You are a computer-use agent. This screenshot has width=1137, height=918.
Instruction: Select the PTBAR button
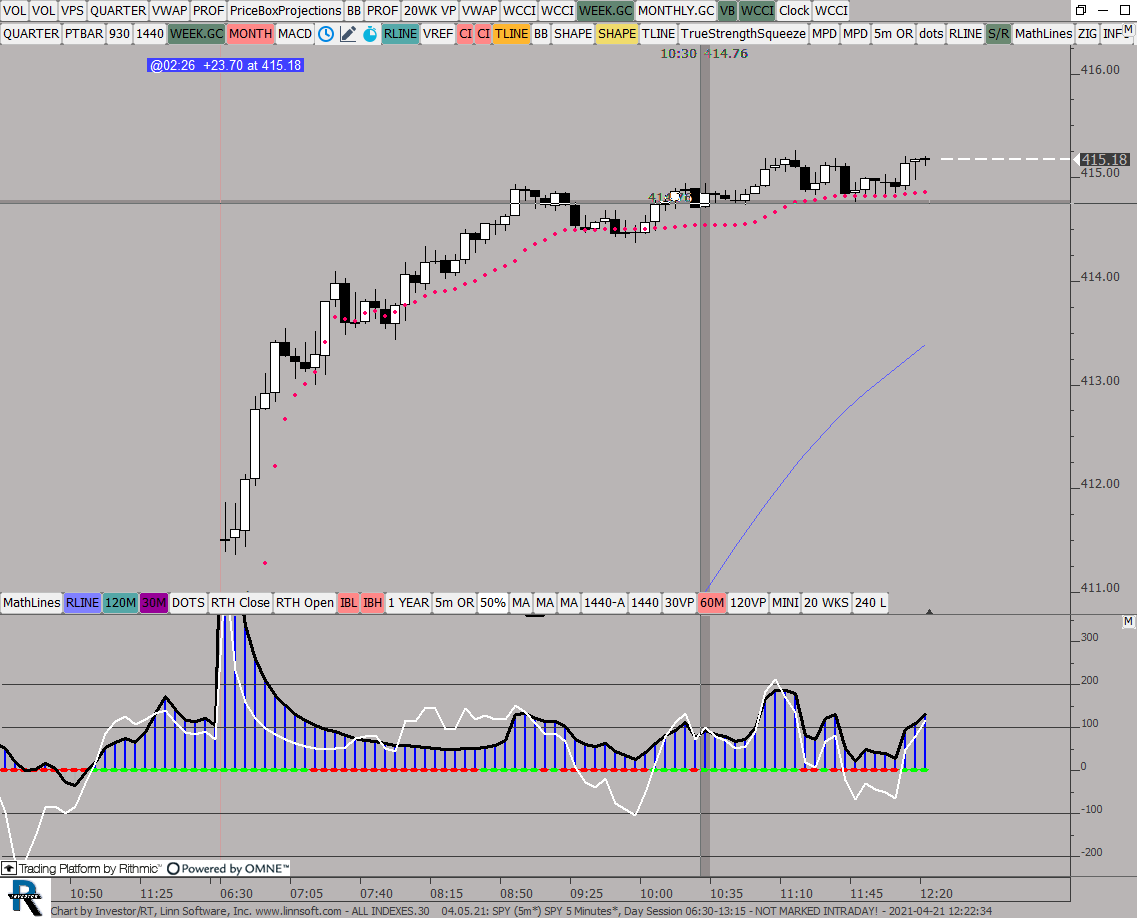point(84,34)
